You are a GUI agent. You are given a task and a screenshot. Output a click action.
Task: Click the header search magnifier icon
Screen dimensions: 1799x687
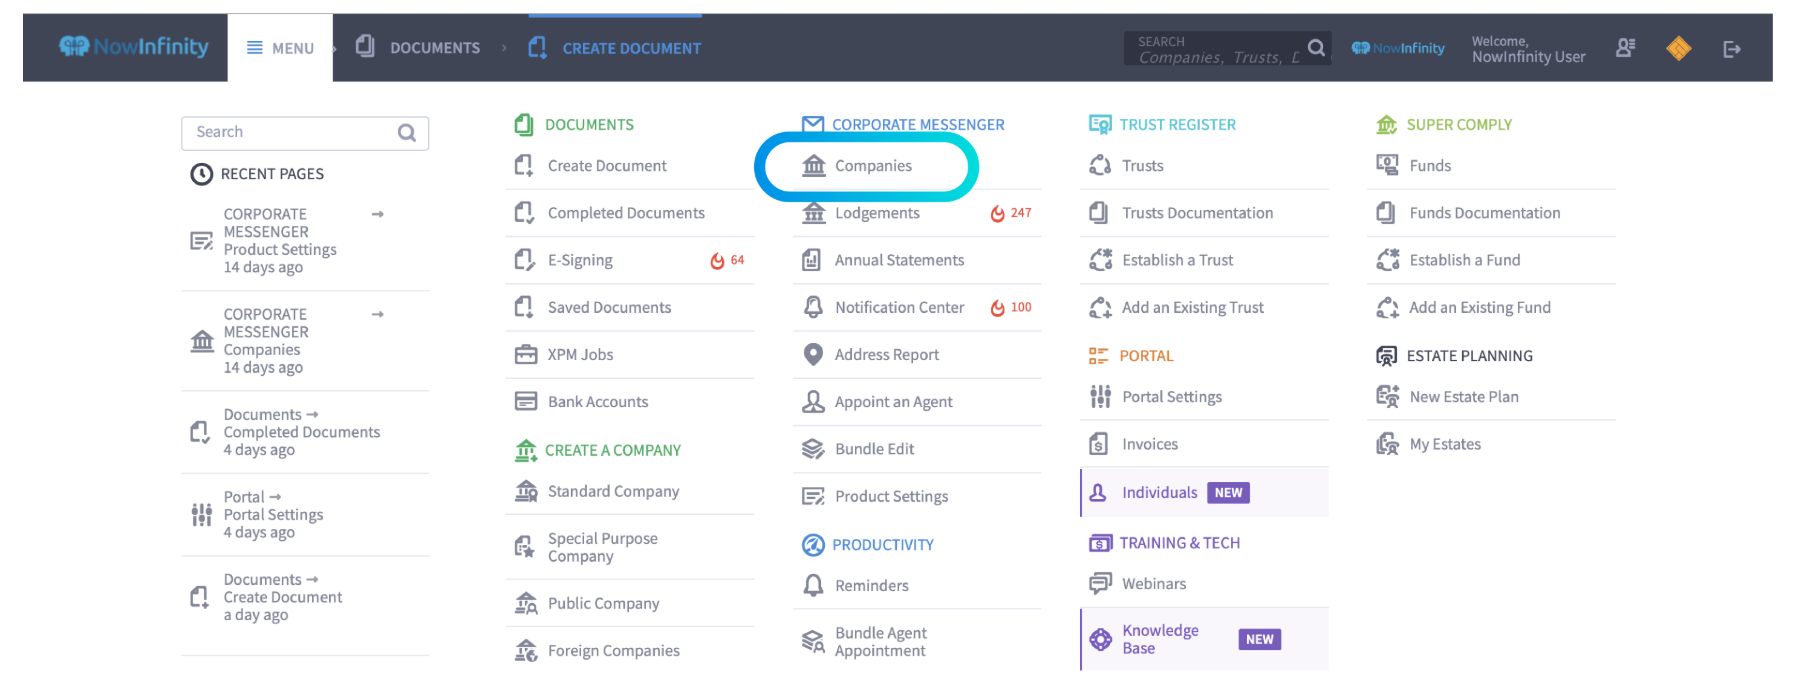click(1316, 48)
